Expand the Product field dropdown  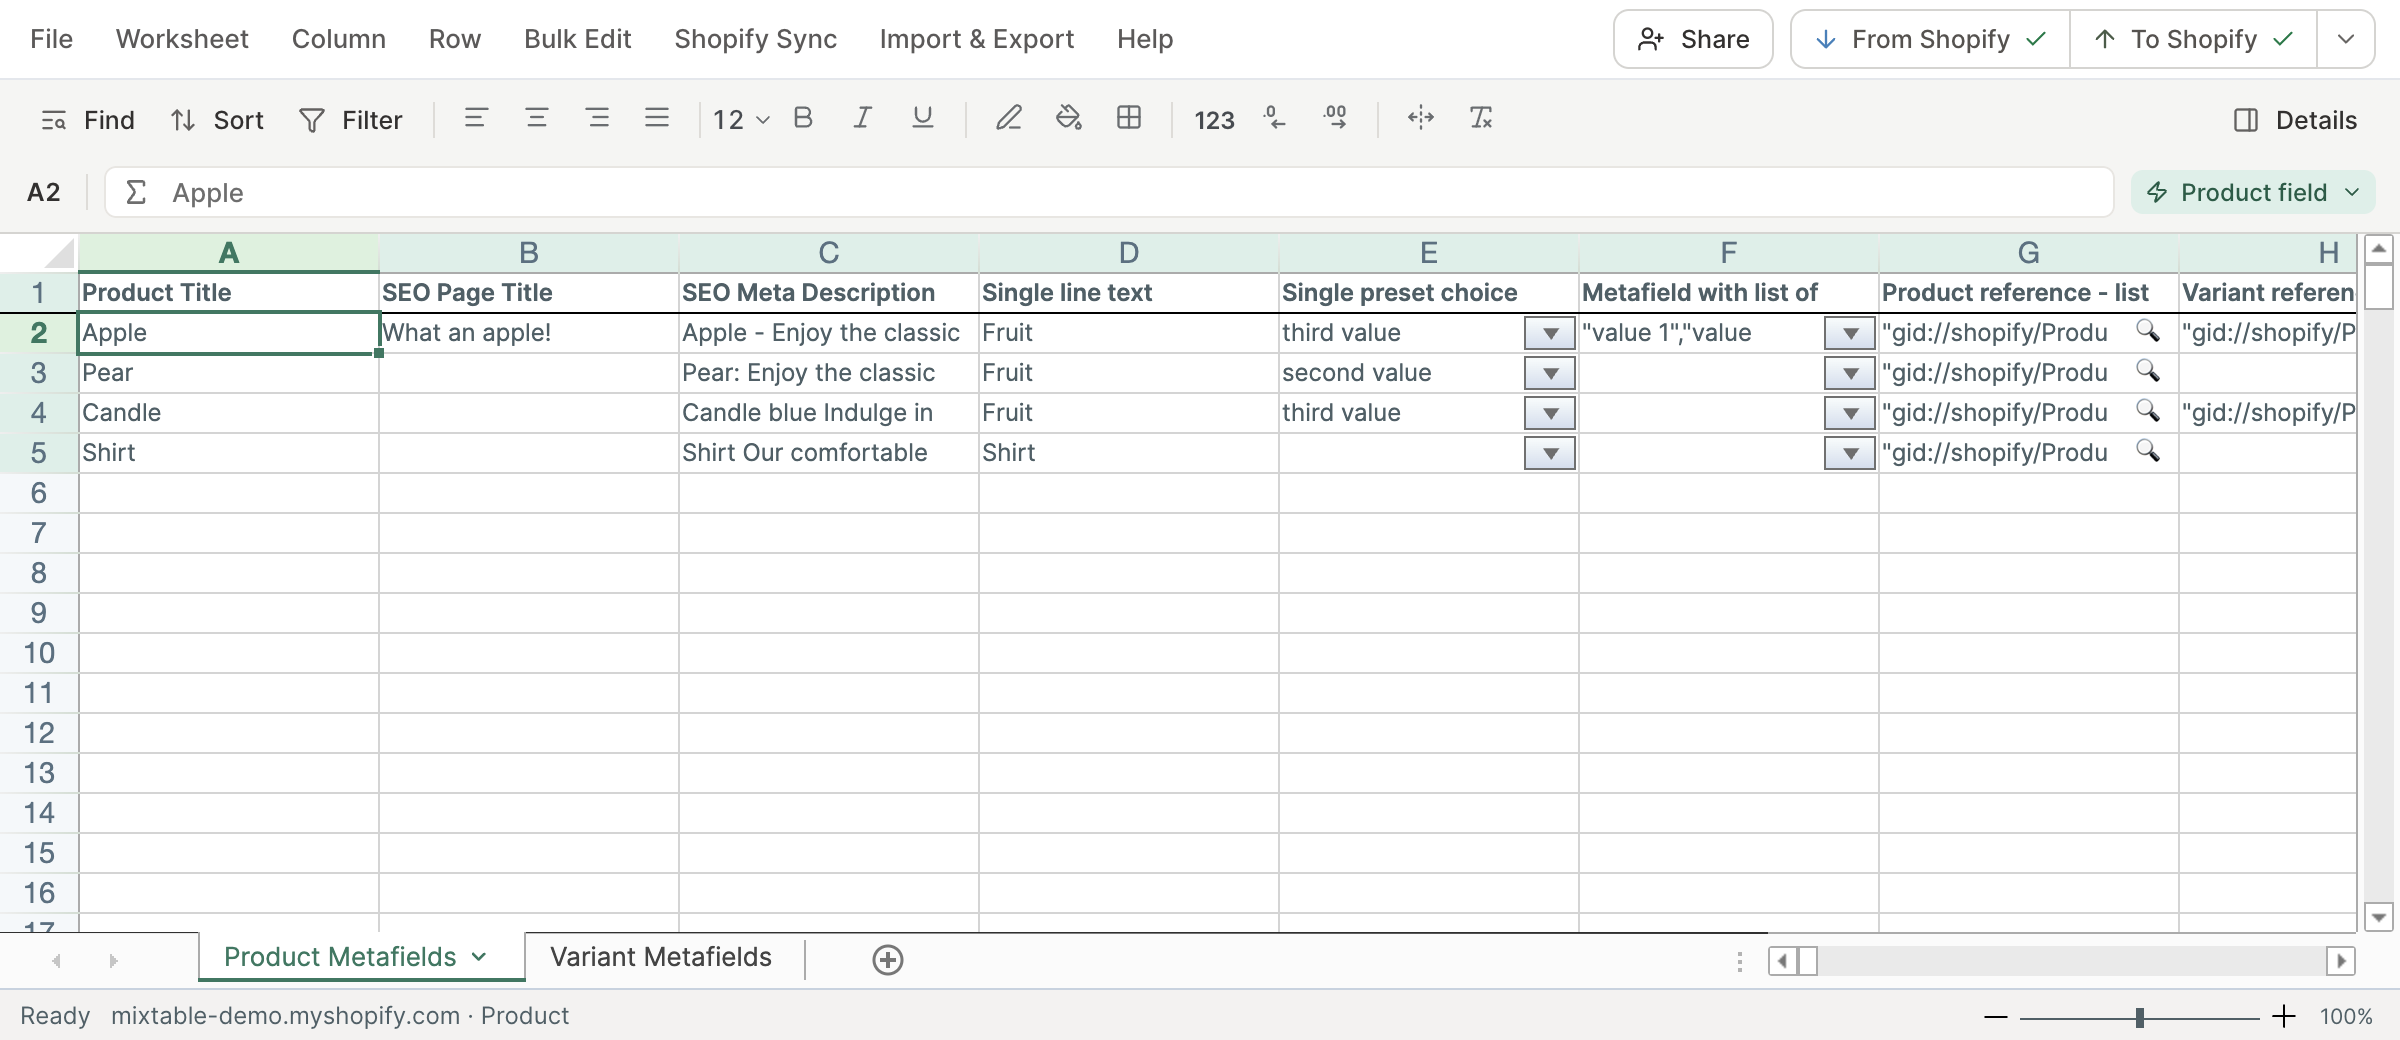2253,192
